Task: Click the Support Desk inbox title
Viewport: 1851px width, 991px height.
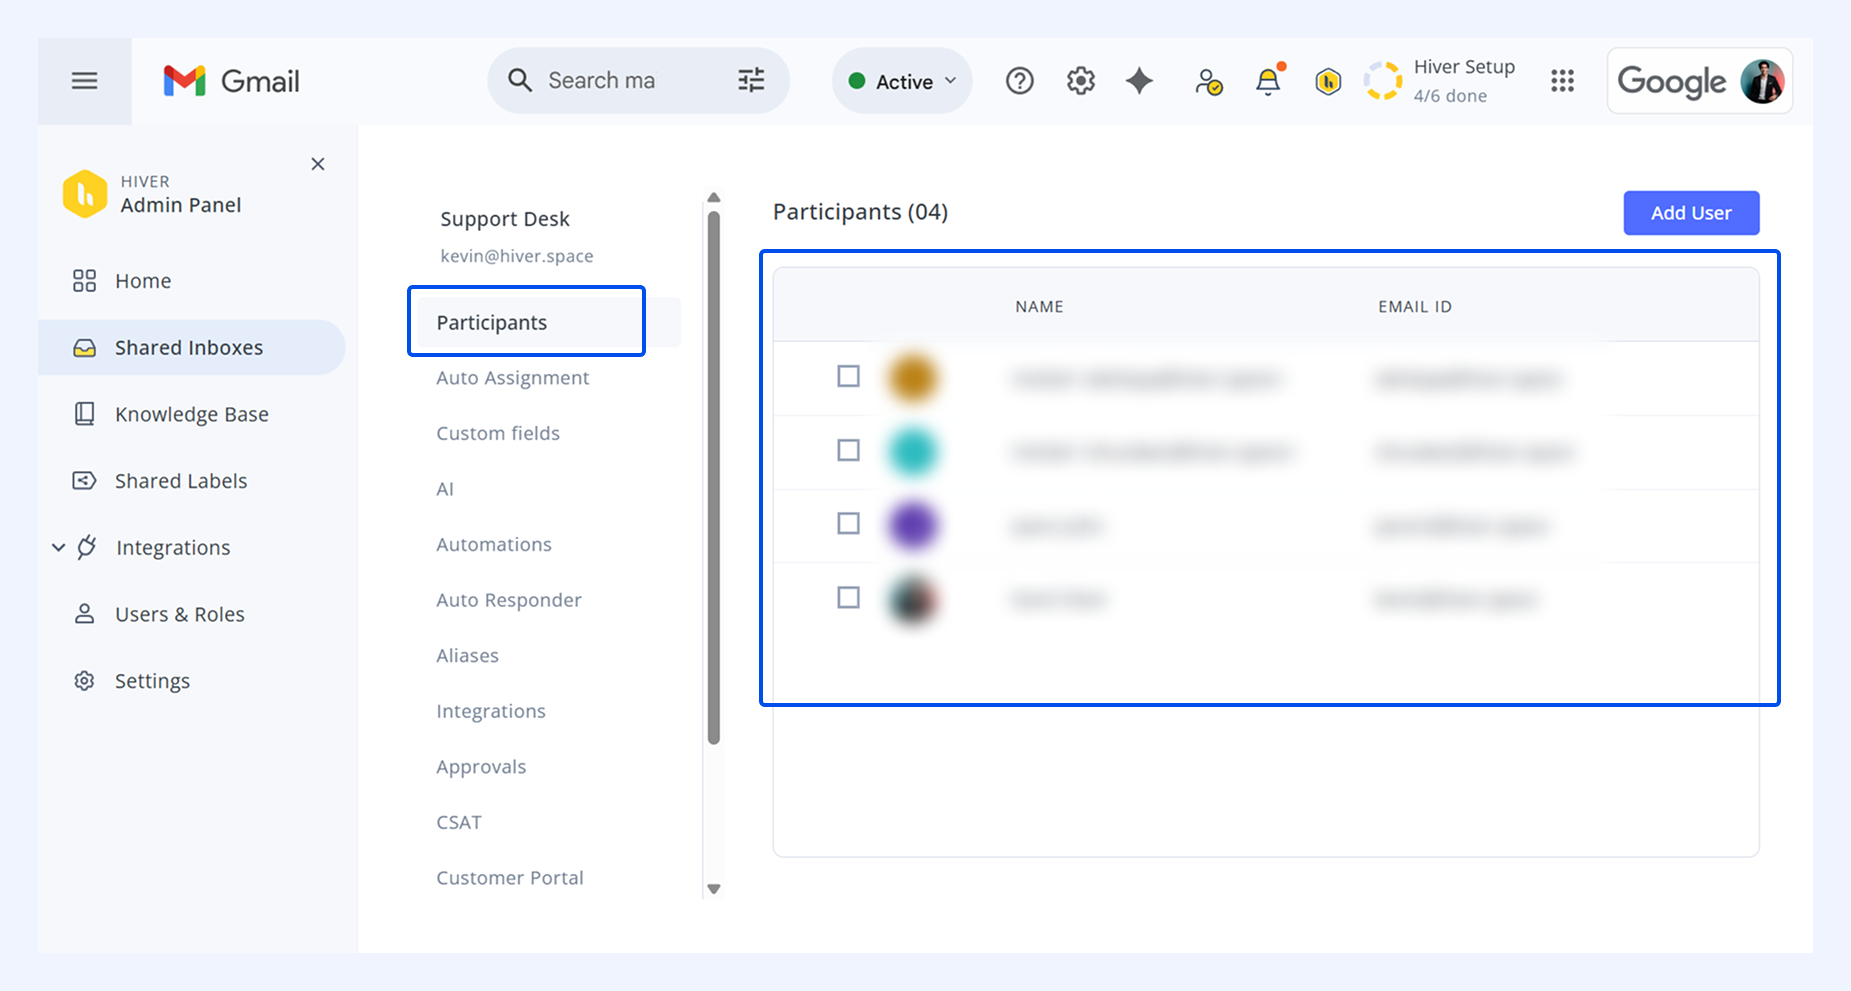Action: click(505, 219)
